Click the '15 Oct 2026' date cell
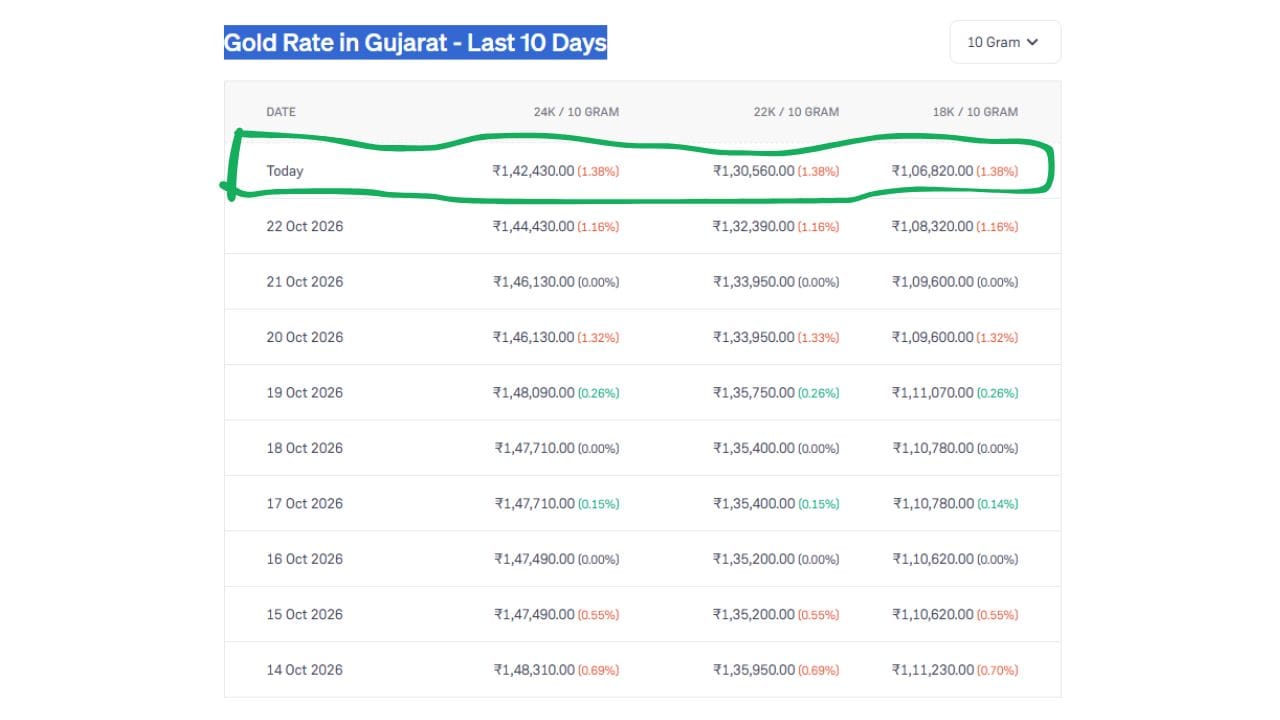The width and height of the screenshot is (1280, 720). [x=305, y=615]
